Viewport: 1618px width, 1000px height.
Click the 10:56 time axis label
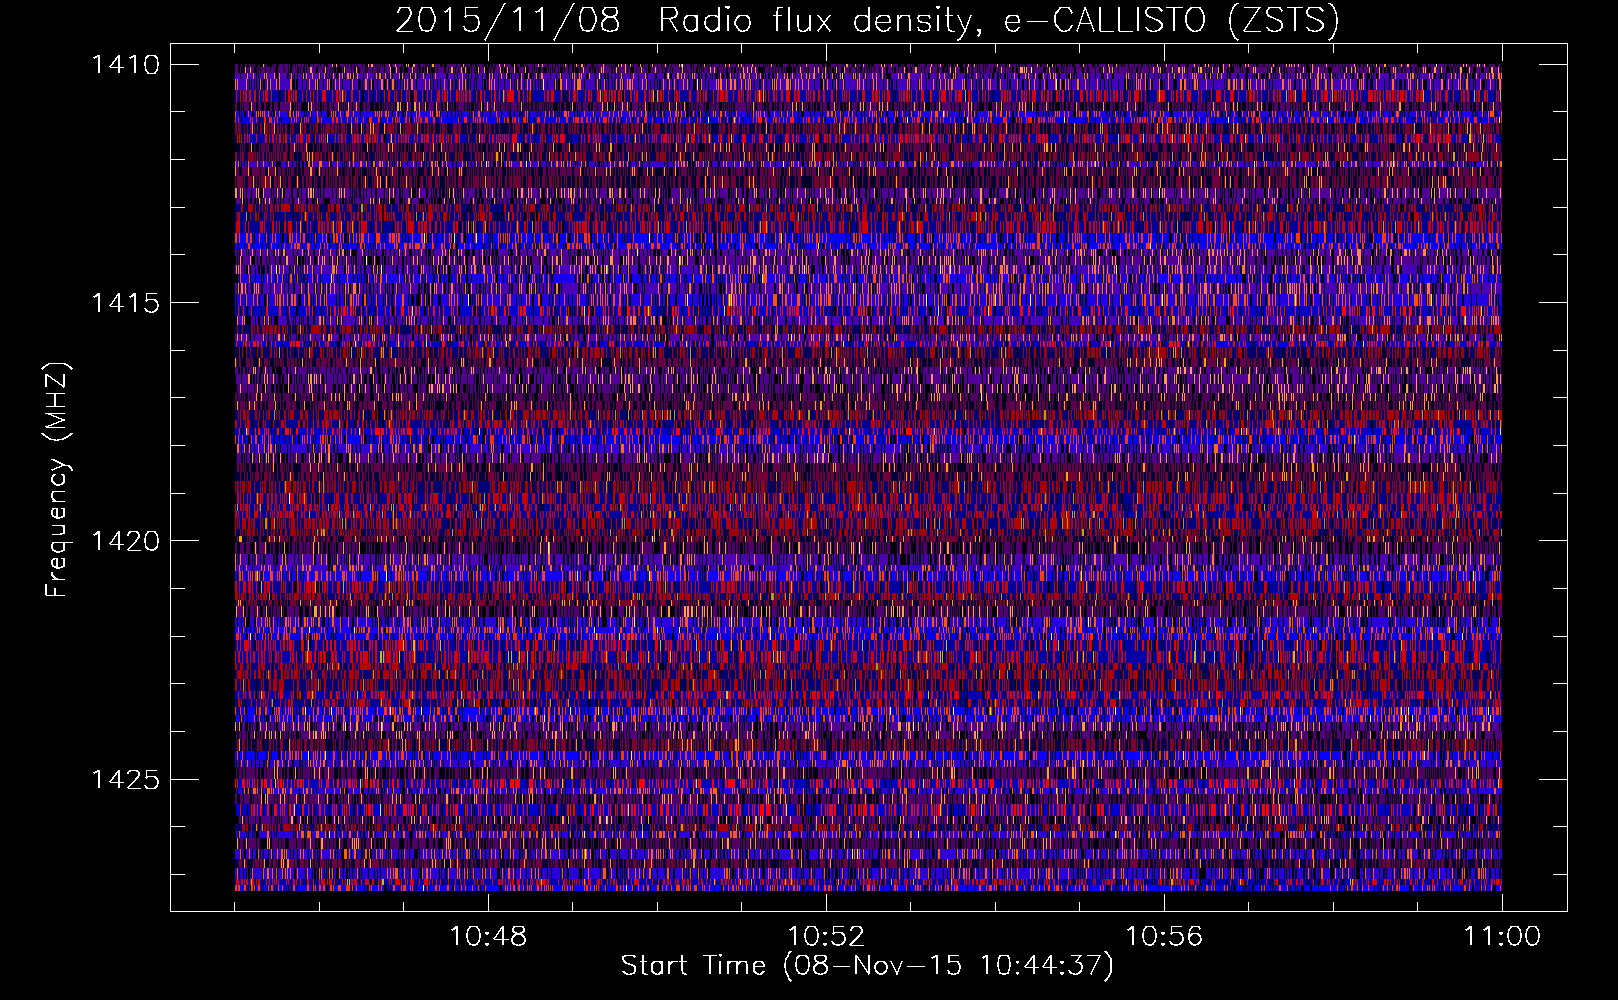pyautogui.click(x=1164, y=937)
